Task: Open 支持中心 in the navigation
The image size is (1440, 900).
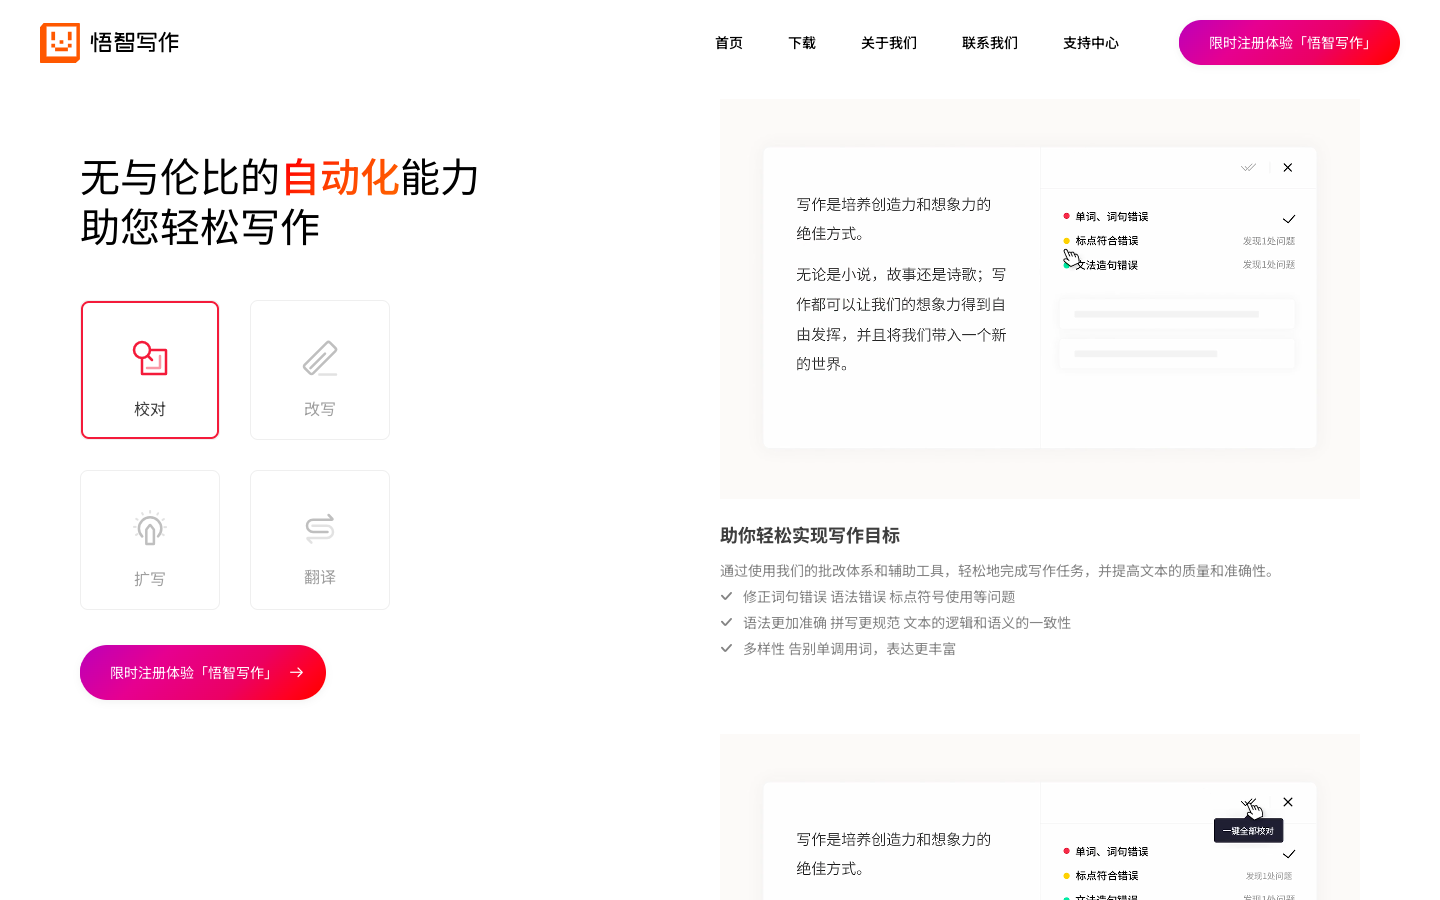Action: pyautogui.click(x=1091, y=43)
